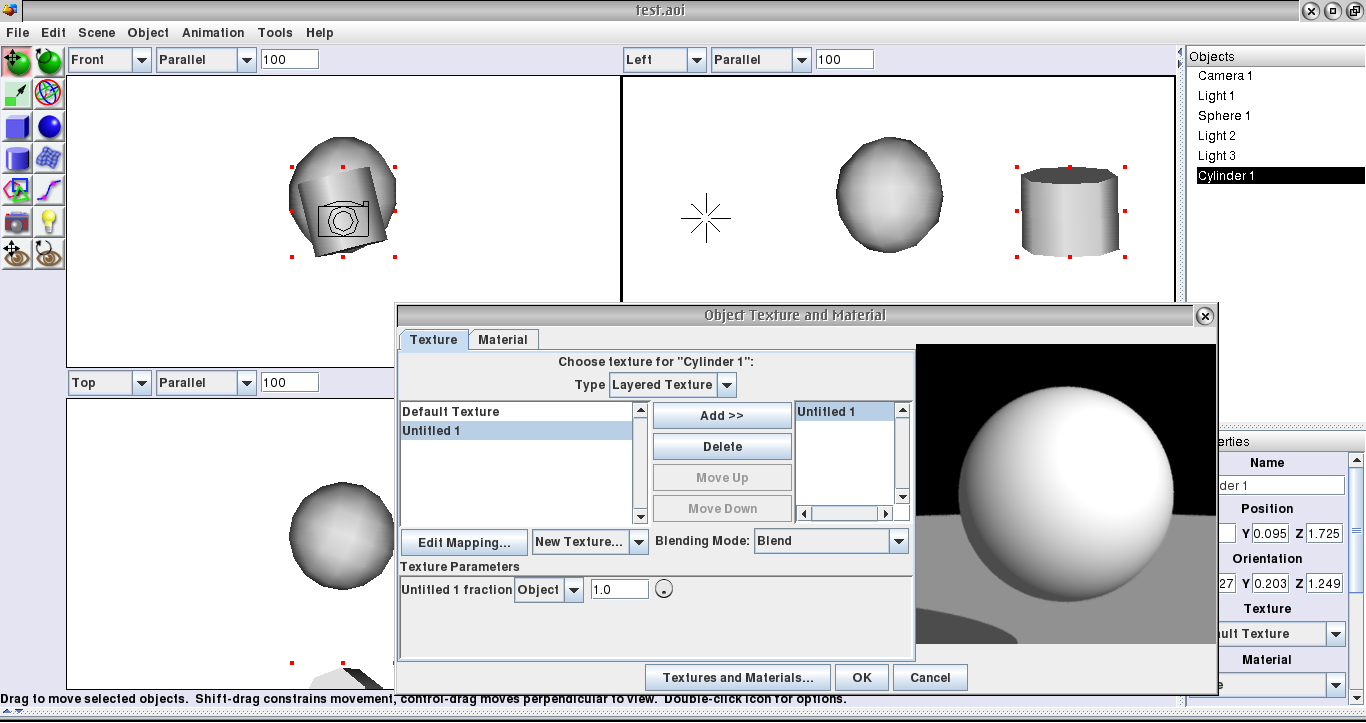Screen dimensions: 1366x723
Task: Select the Rotate Object tool
Action: [x=49, y=62]
